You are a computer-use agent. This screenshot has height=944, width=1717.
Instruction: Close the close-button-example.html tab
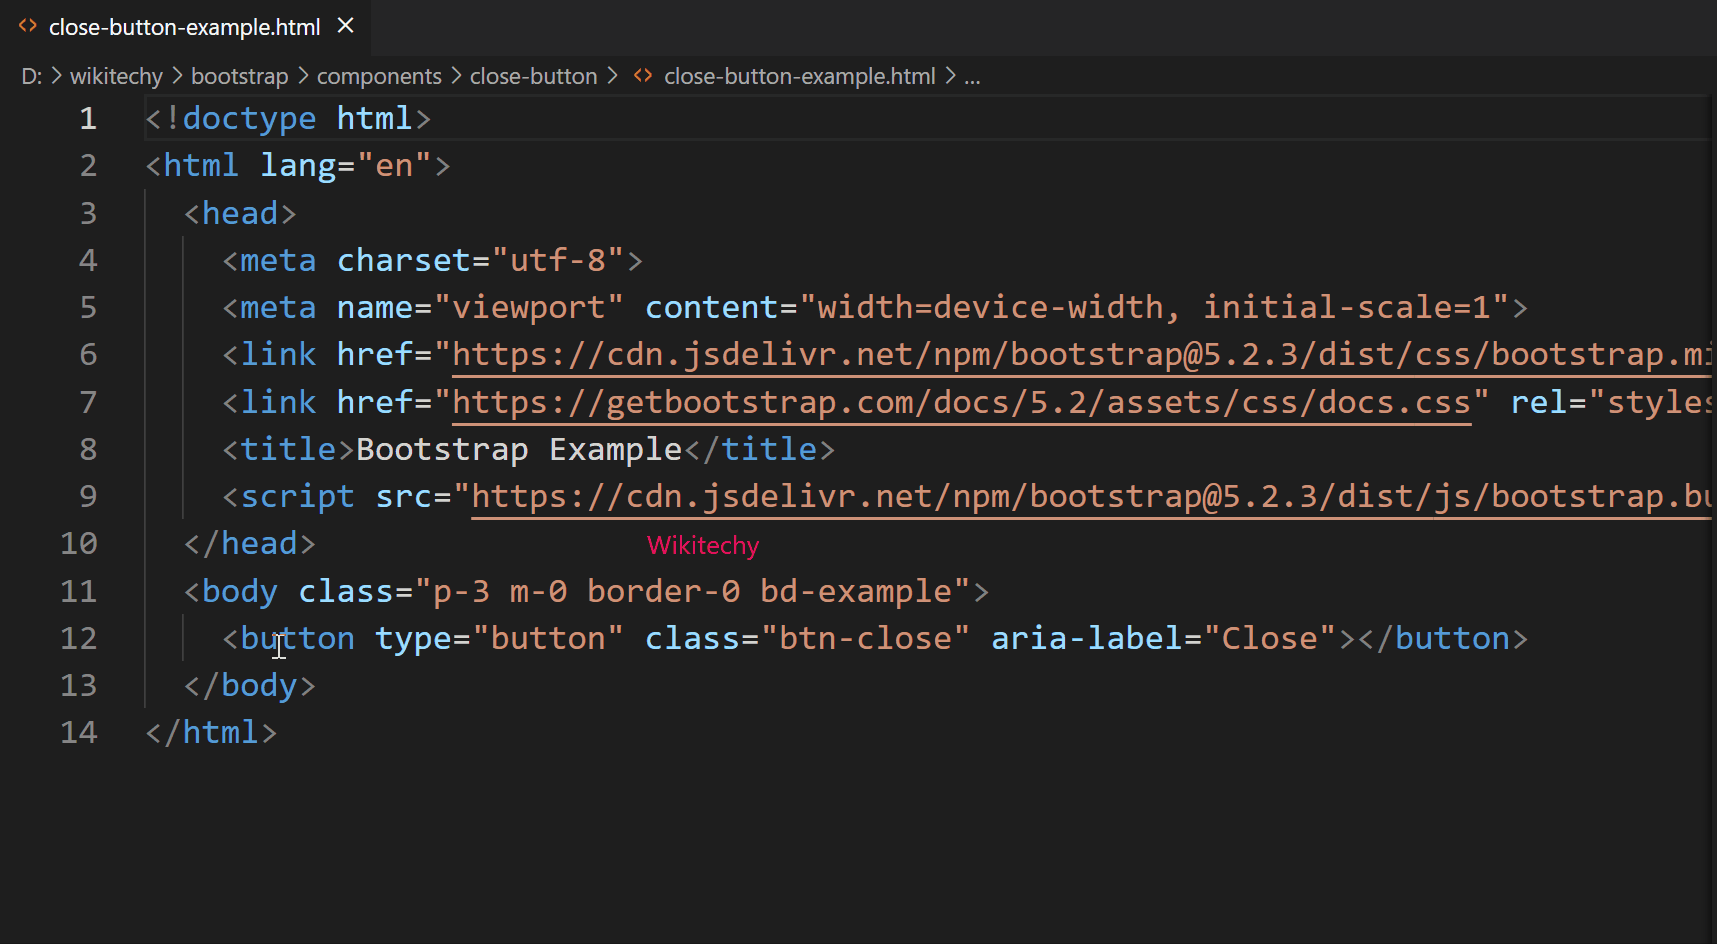coord(345,26)
